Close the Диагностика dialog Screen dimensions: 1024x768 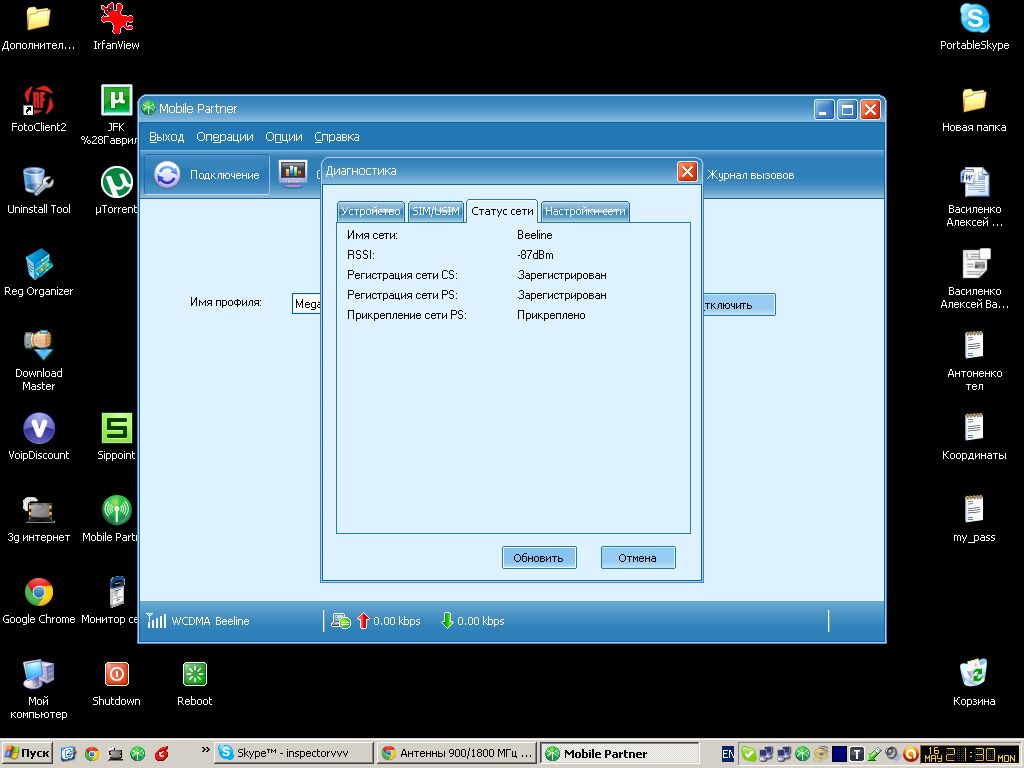687,171
